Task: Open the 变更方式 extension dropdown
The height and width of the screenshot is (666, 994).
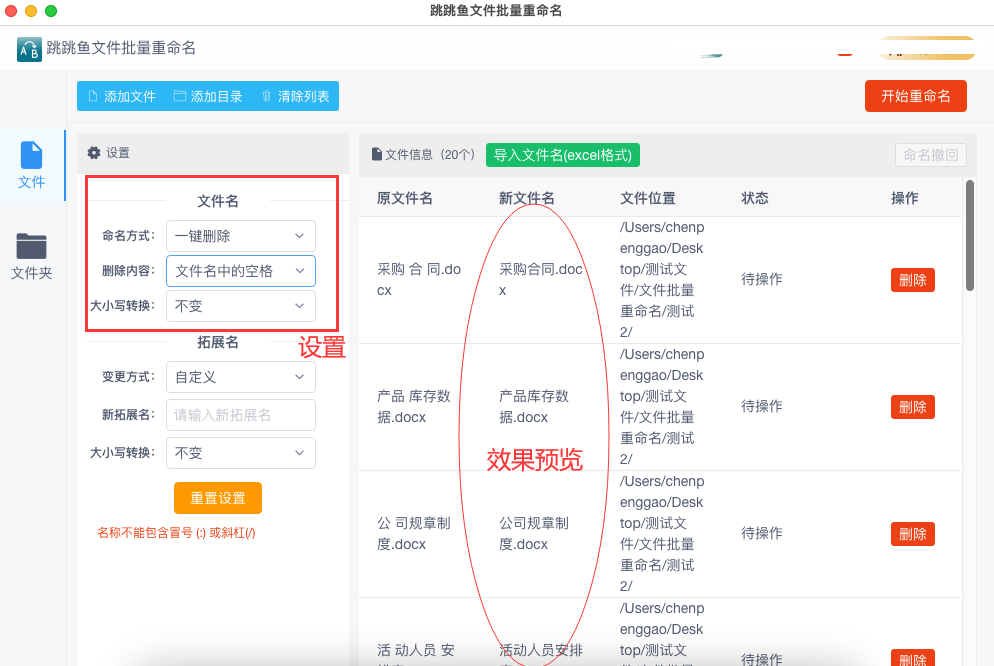Action: tap(240, 377)
